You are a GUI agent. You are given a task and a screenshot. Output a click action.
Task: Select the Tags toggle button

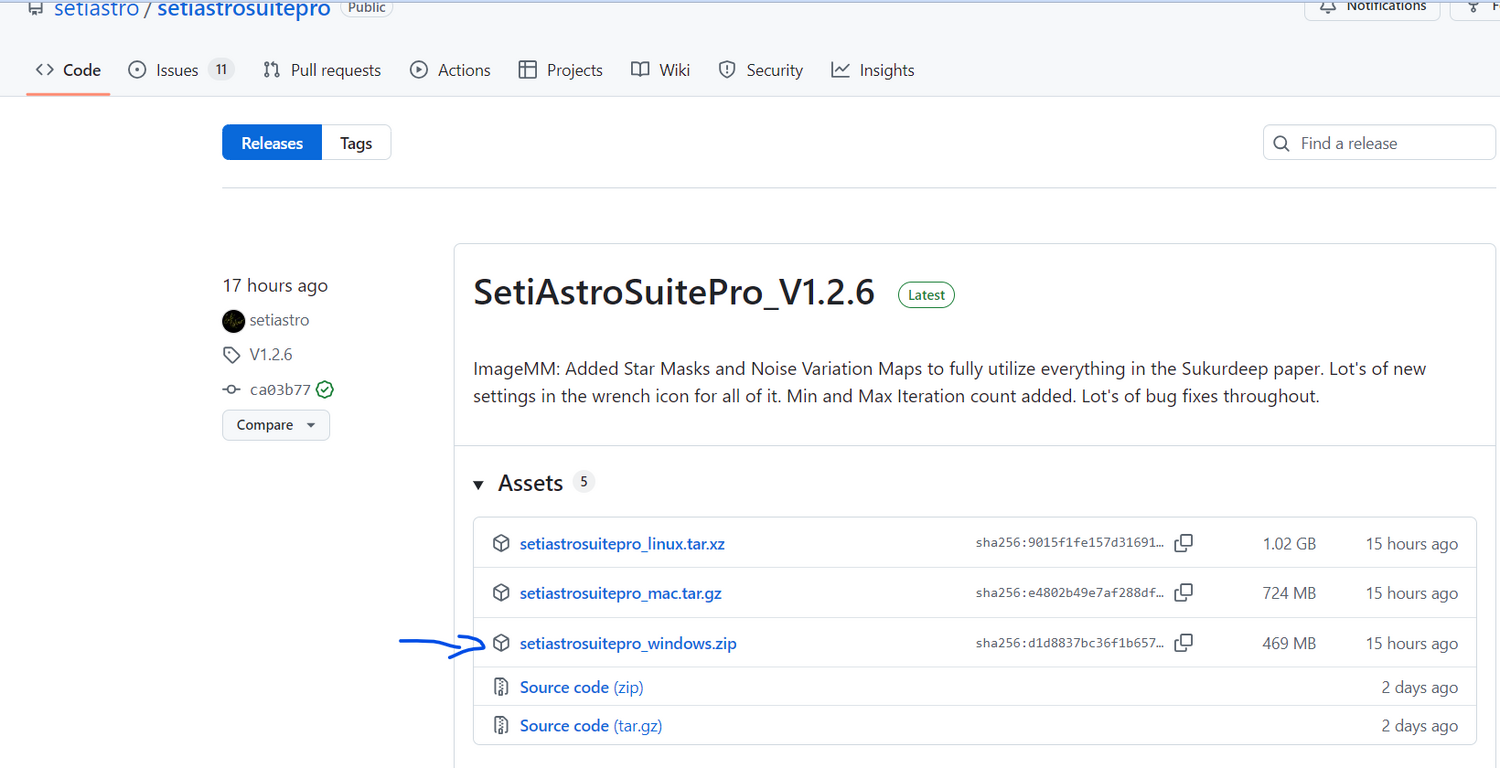click(x=356, y=143)
